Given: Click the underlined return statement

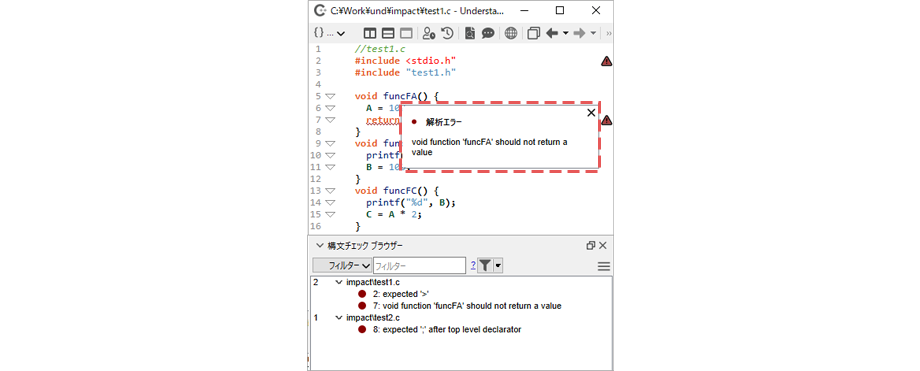Looking at the screenshot, I should click(x=383, y=120).
